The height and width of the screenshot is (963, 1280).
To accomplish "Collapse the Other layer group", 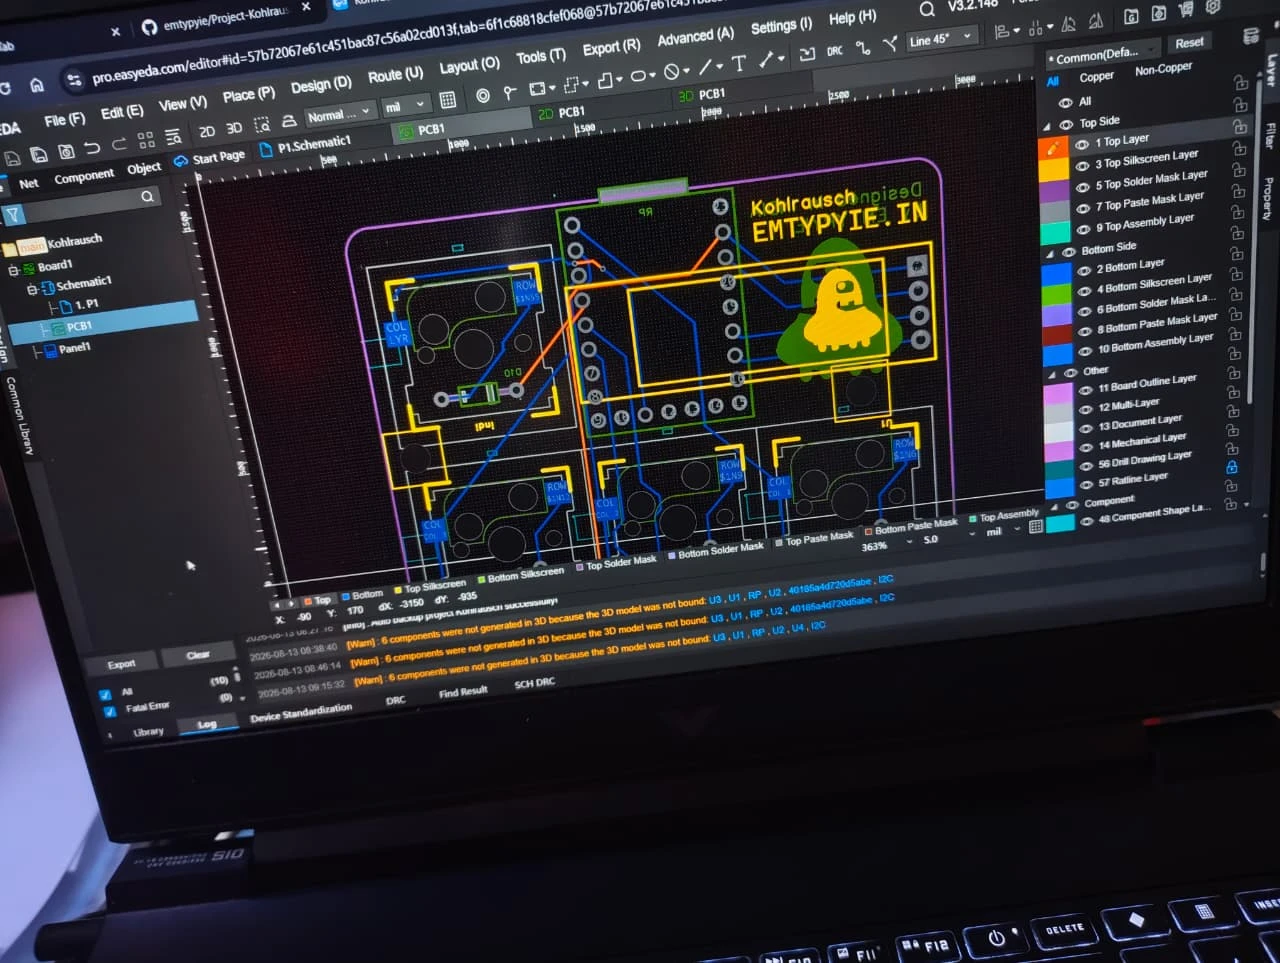I will 1052,374.
